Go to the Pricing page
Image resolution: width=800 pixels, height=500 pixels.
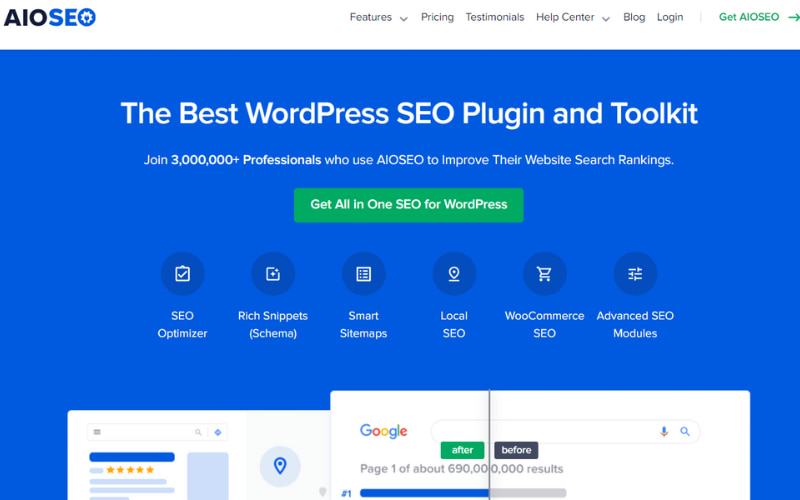(437, 17)
